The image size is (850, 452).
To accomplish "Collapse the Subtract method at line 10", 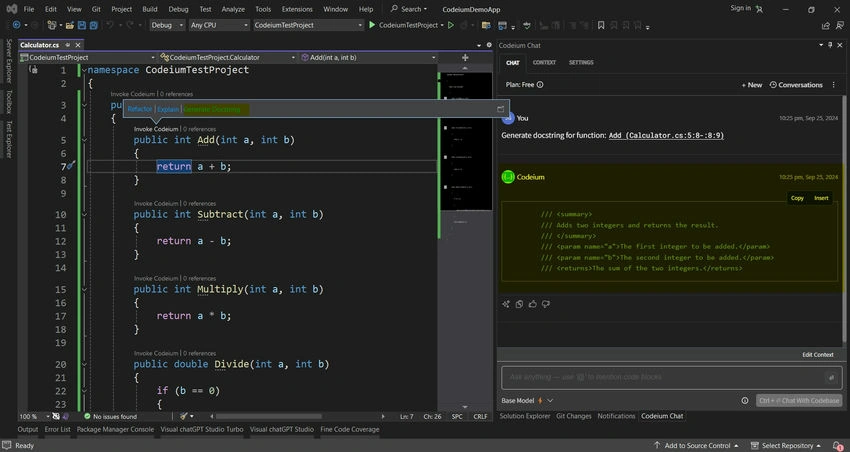I will 84,215.
